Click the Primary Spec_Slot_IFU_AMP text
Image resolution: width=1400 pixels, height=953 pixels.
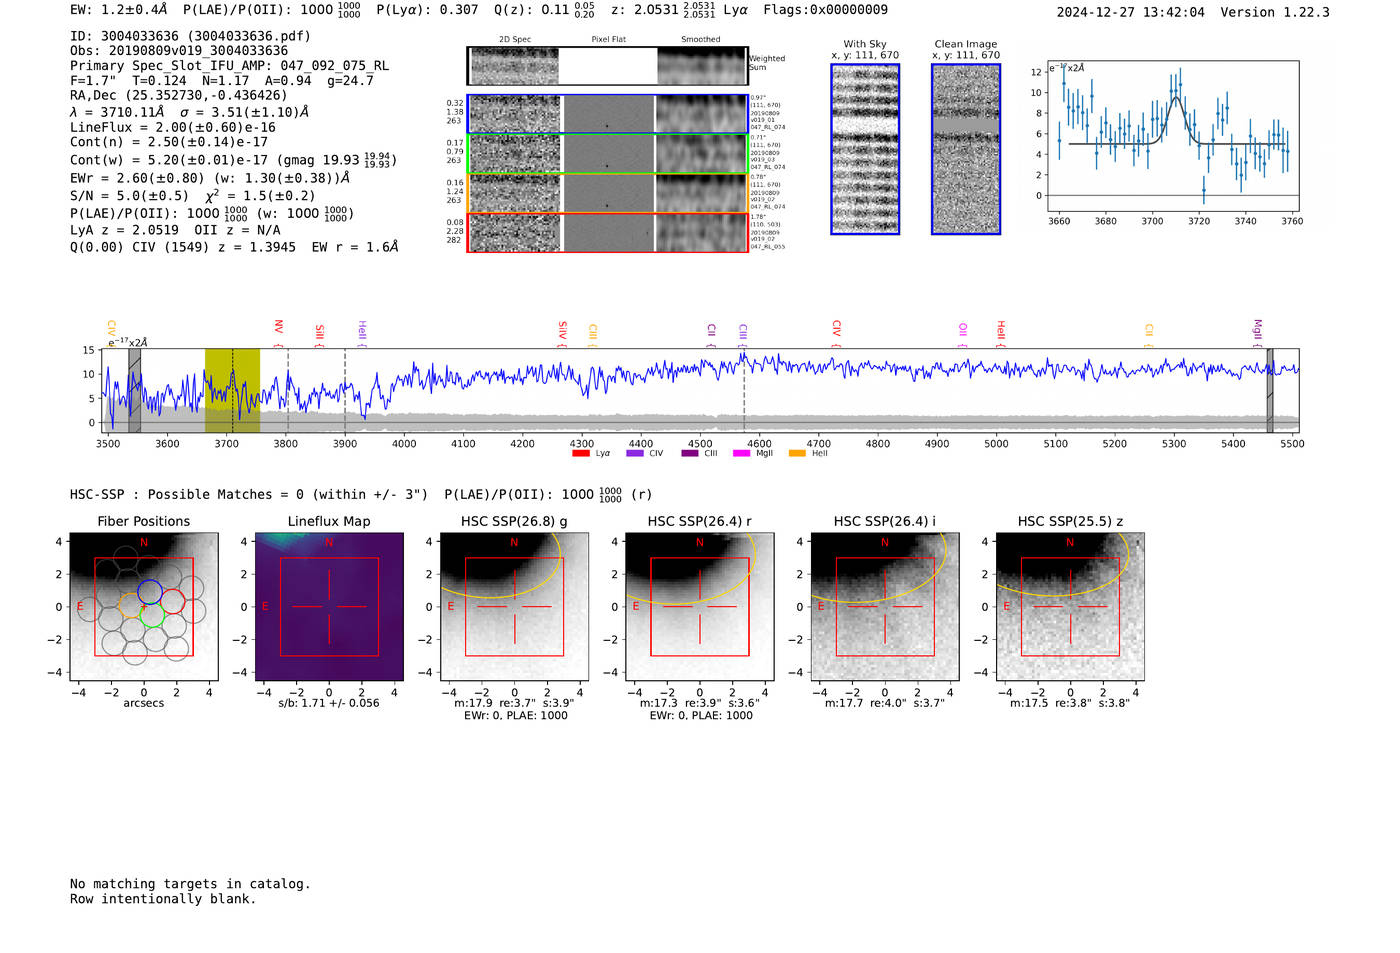(x=229, y=66)
